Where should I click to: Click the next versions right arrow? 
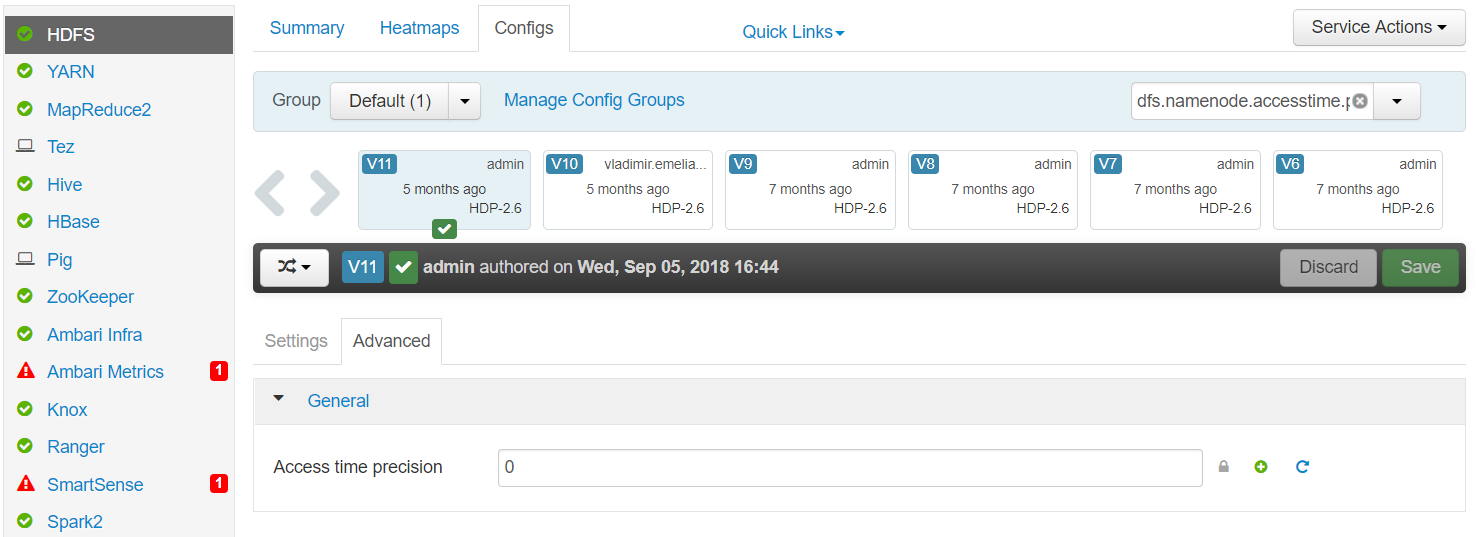325,193
